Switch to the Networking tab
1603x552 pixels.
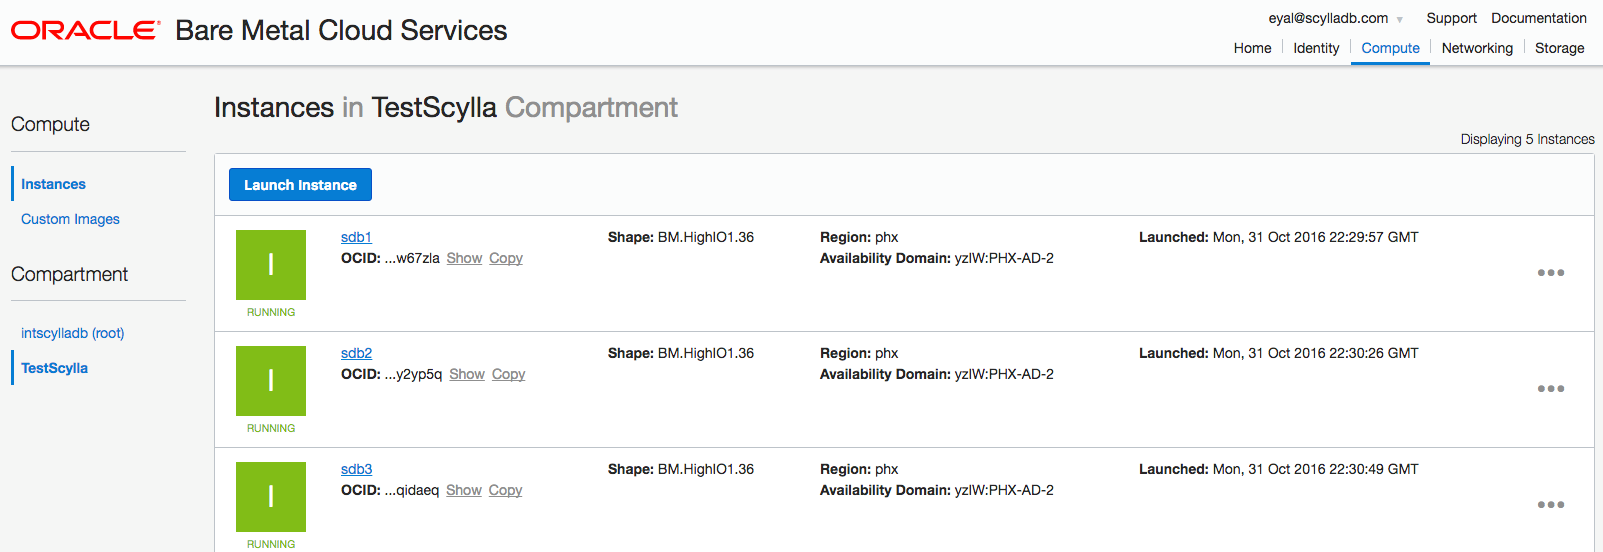click(x=1477, y=48)
